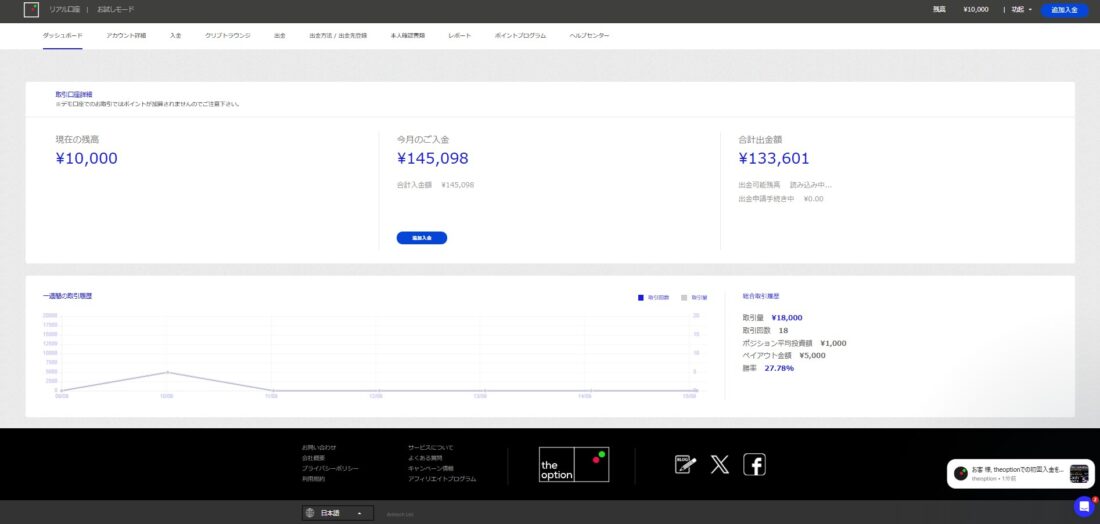Toggle the 取引量 legend marker on chart
1100x524 pixels.
(x=684, y=297)
